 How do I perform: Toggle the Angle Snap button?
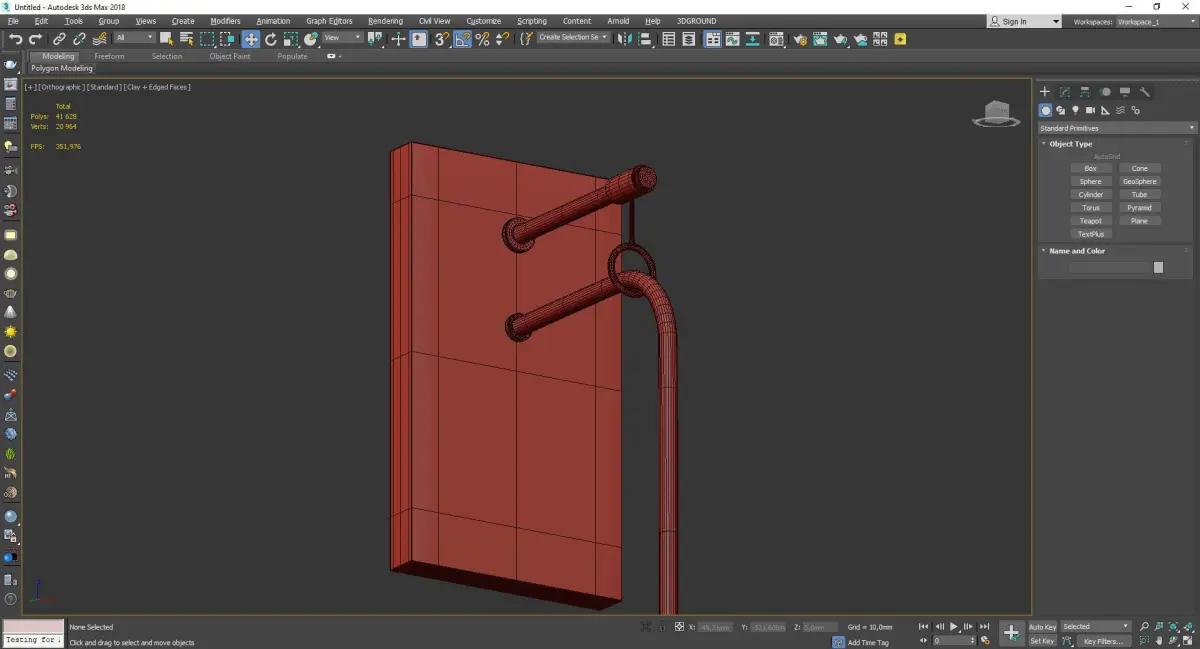[463, 39]
